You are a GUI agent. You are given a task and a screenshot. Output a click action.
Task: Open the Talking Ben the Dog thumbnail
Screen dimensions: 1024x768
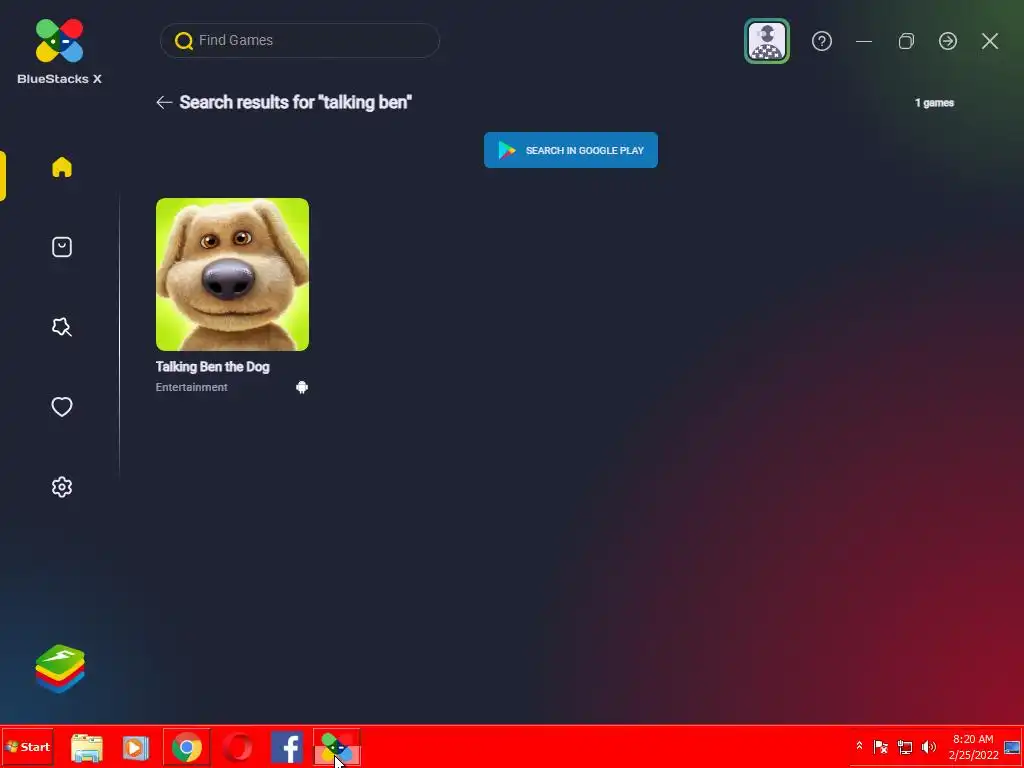232,274
